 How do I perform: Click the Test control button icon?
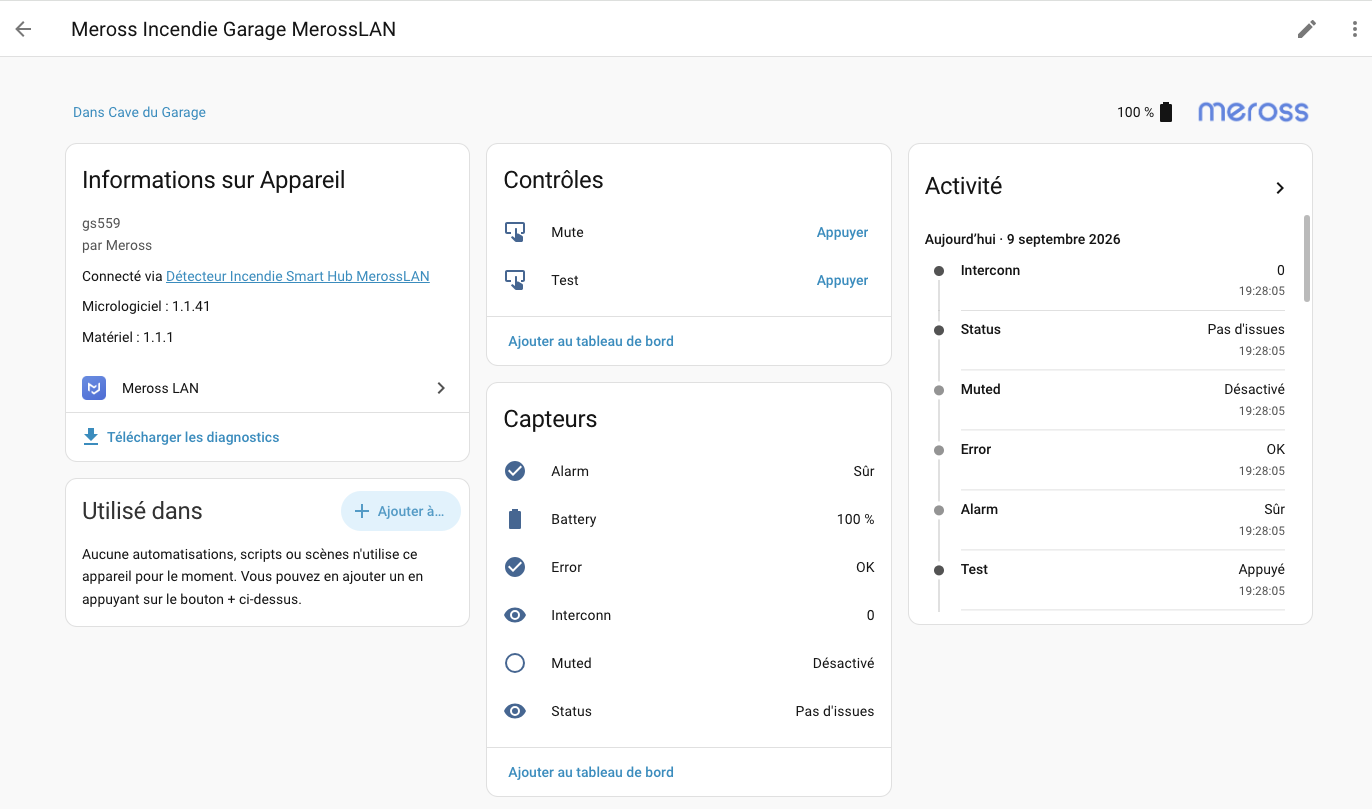(515, 280)
